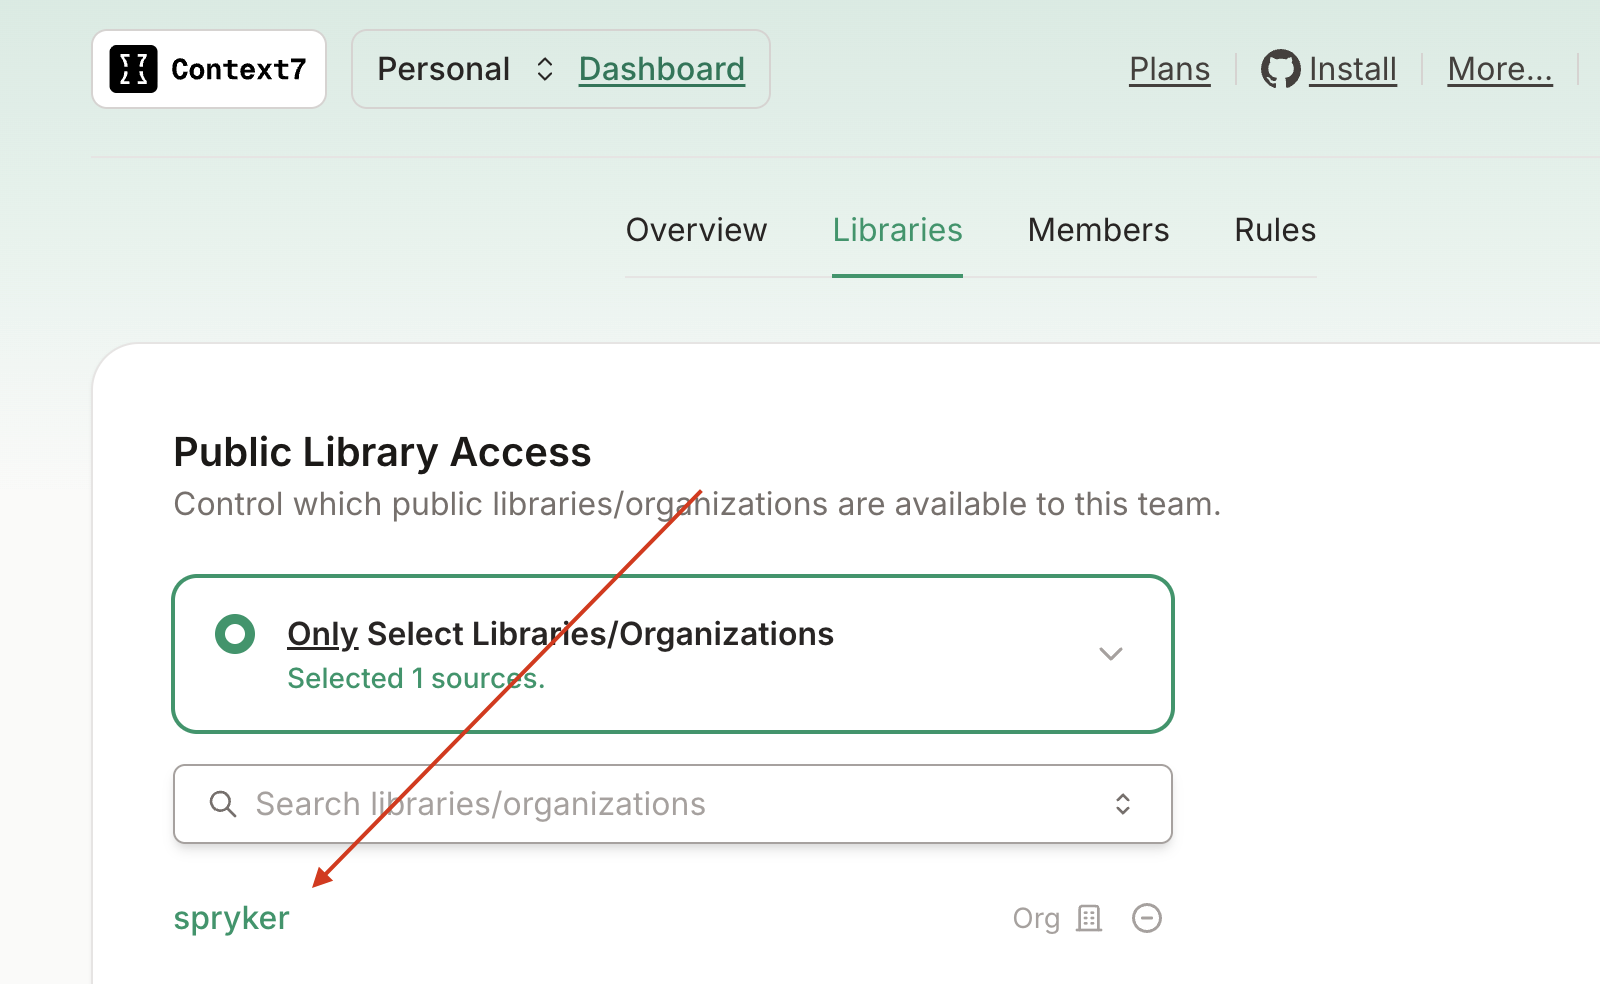
Task: Go to the Dashboard link
Action: [662, 68]
